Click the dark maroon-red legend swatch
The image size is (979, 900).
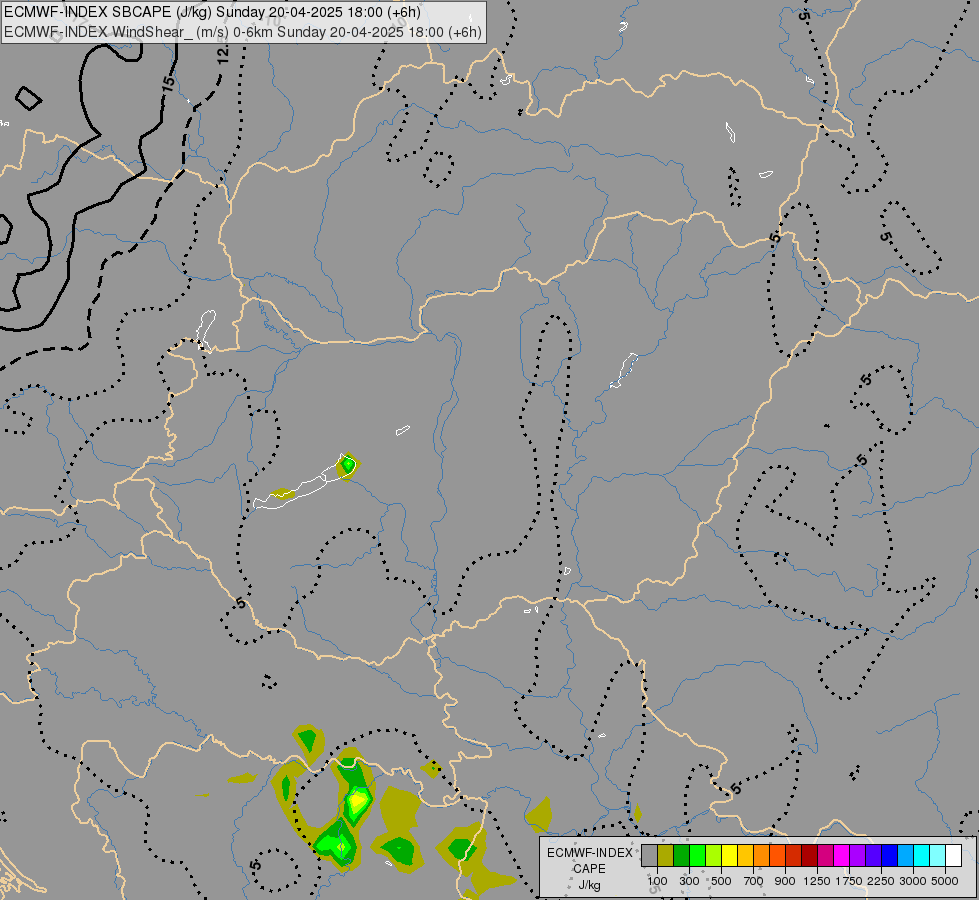[x=810, y=855]
